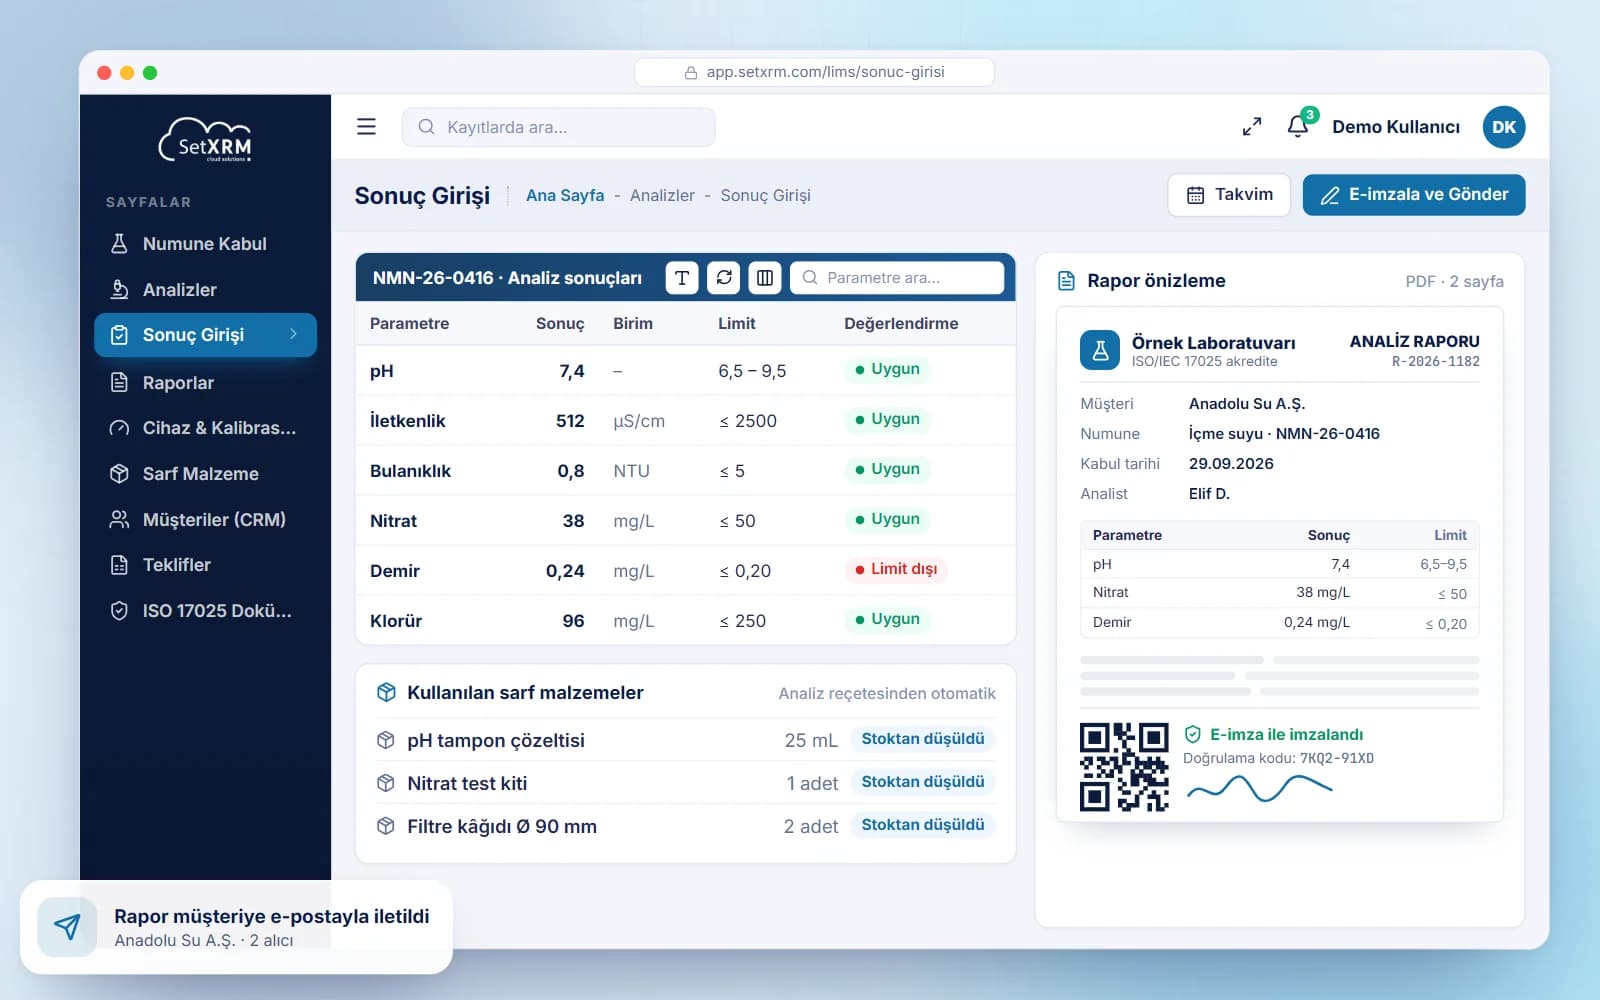
Task: Click the package icon beside Nitrat test kiti
Action: point(385,783)
